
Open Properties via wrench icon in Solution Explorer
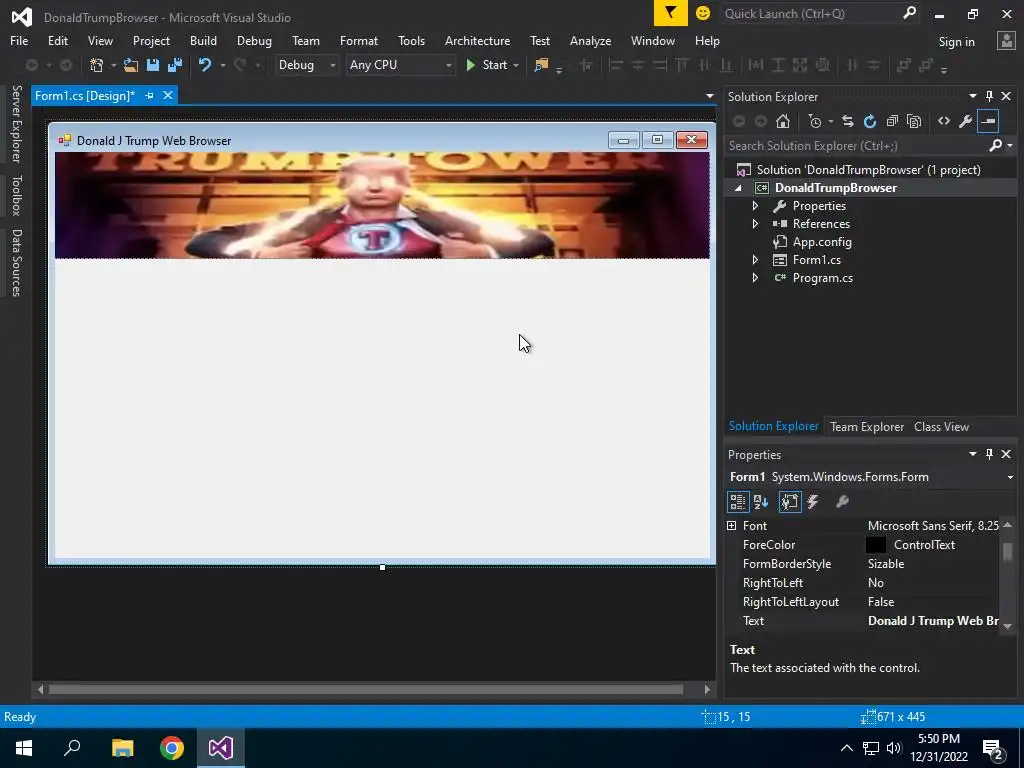965,121
